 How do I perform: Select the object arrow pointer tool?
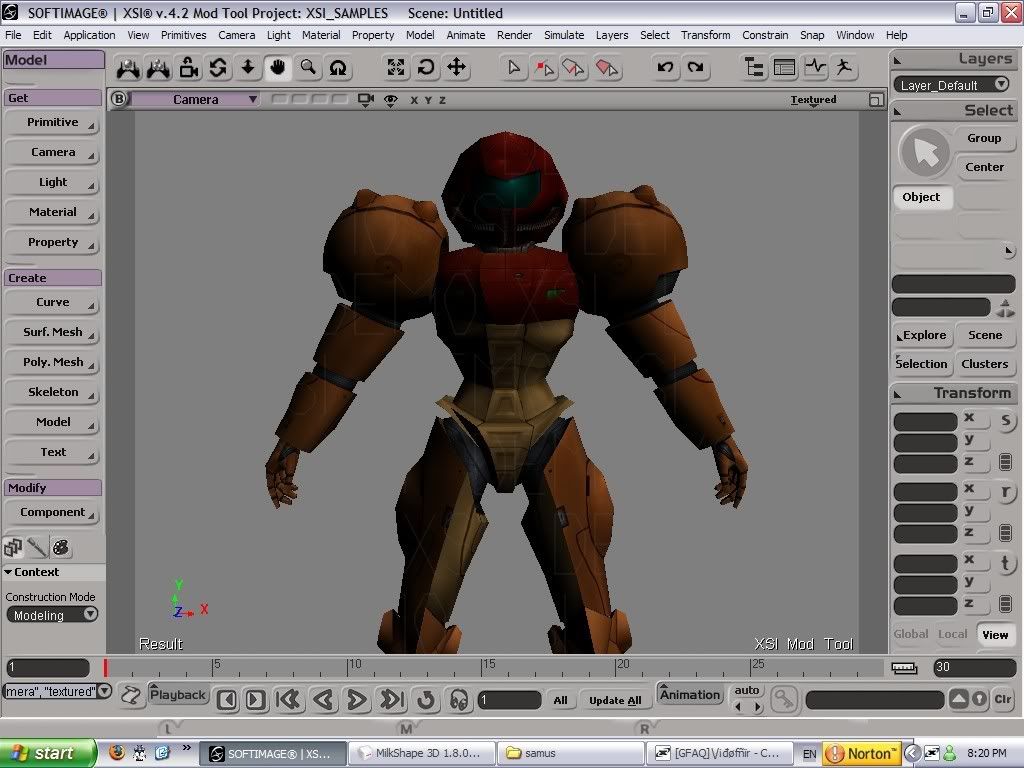pyautogui.click(x=514, y=67)
